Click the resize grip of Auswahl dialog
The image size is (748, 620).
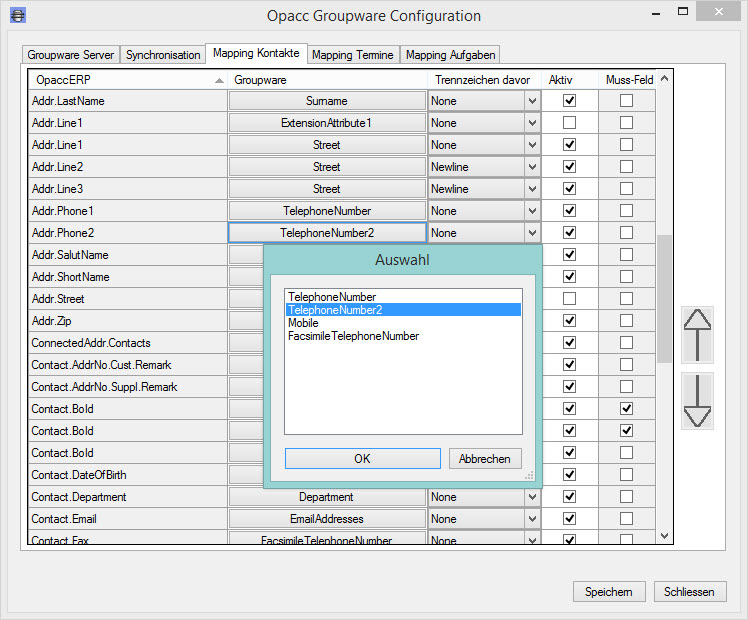529,475
